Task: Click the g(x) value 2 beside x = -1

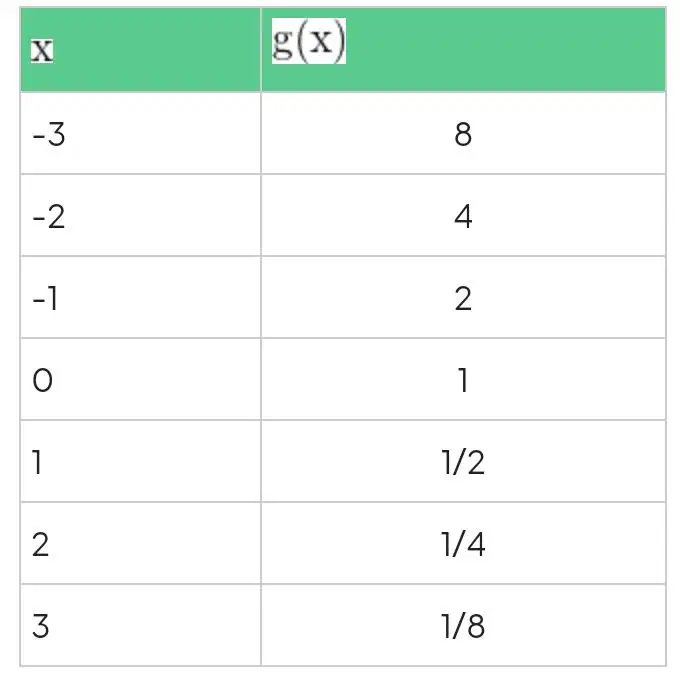Action: (x=464, y=297)
